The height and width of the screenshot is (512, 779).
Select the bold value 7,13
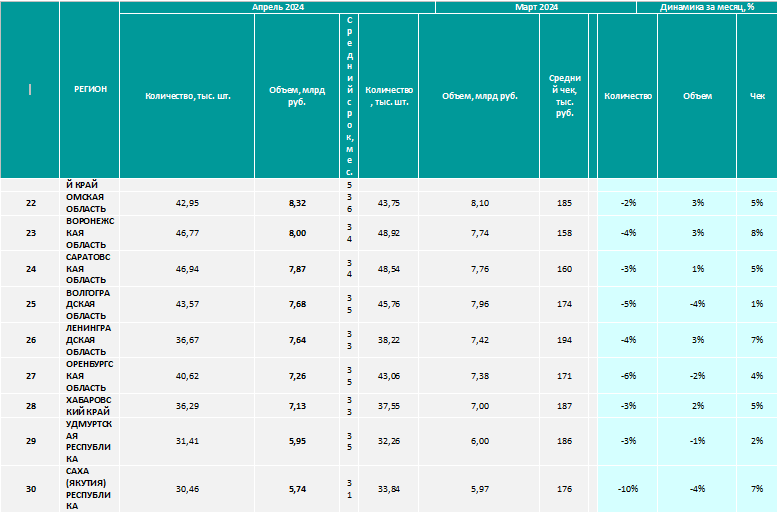297,406
